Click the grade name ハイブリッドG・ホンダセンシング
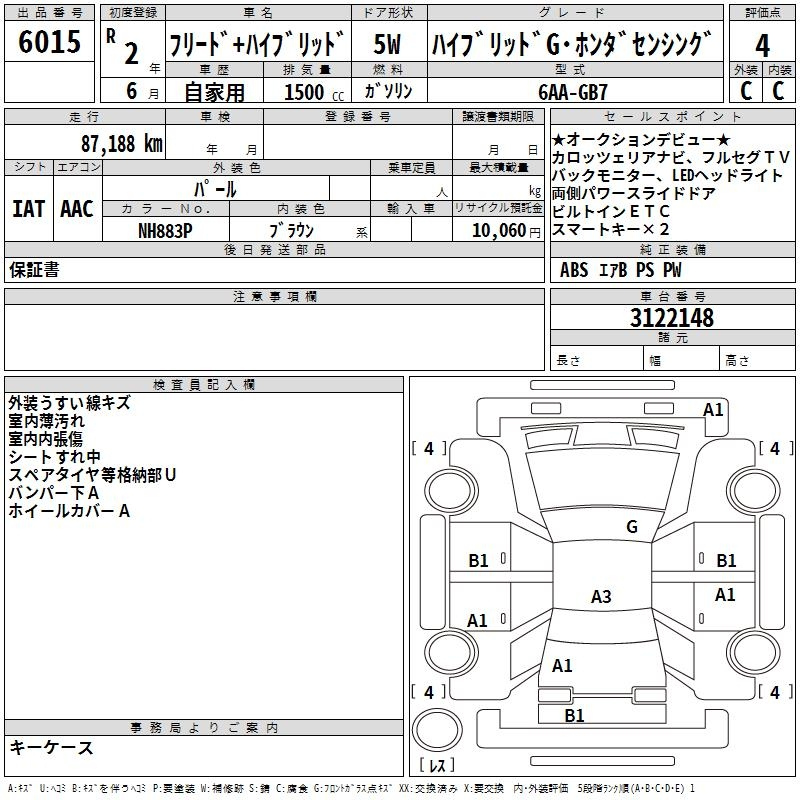This screenshot has height=800, width=800. [x=571, y=44]
